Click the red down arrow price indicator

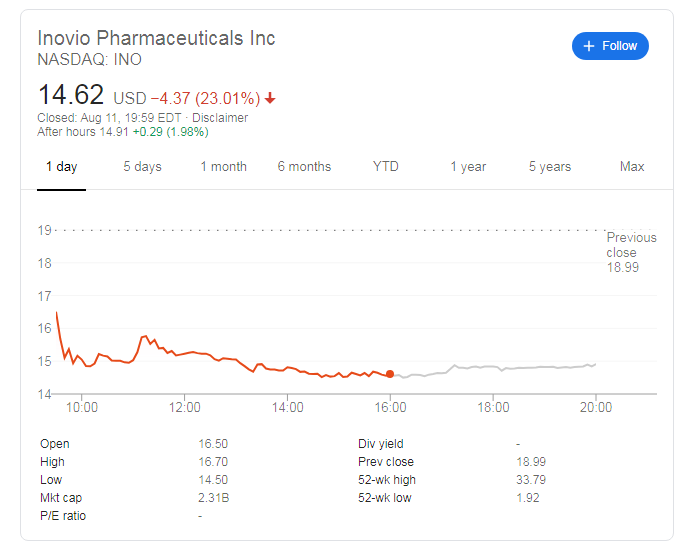[x=270, y=98]
